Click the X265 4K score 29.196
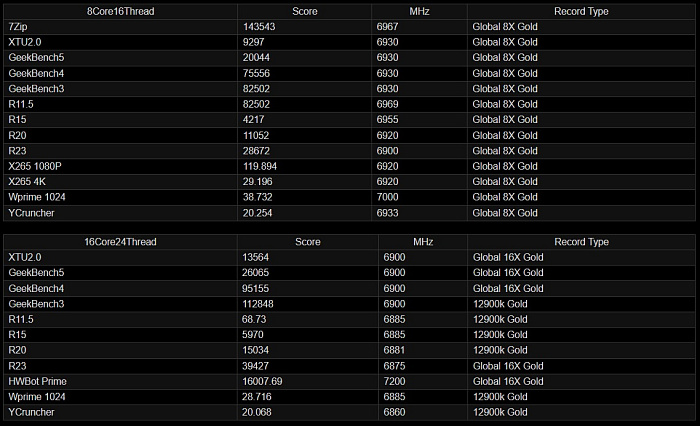This screenshot has height=426, width=700. pos(258,182)
